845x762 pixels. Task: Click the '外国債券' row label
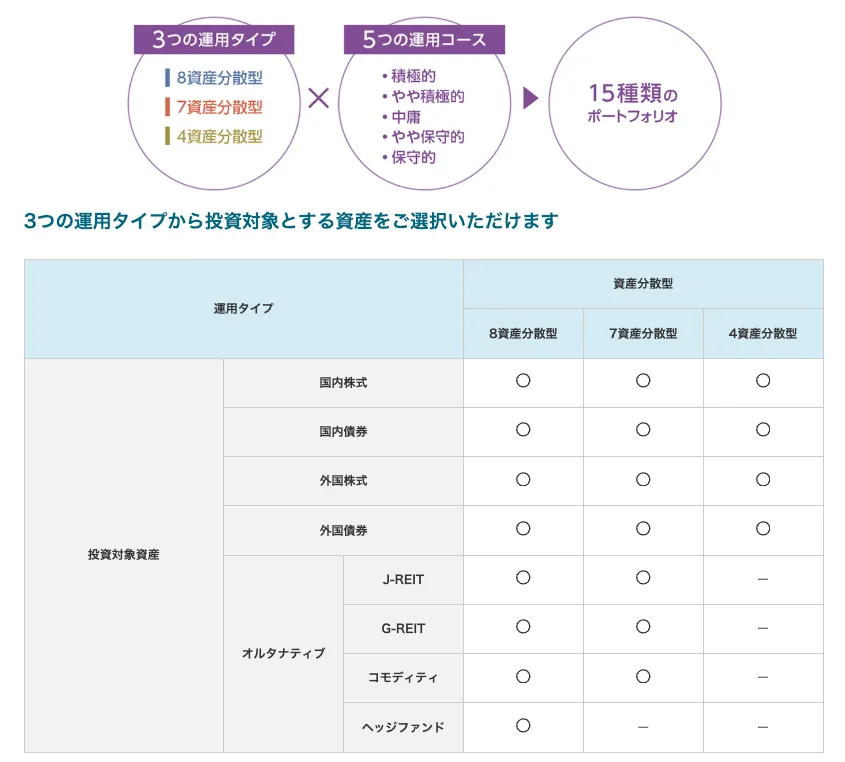[x=343, y=530]
